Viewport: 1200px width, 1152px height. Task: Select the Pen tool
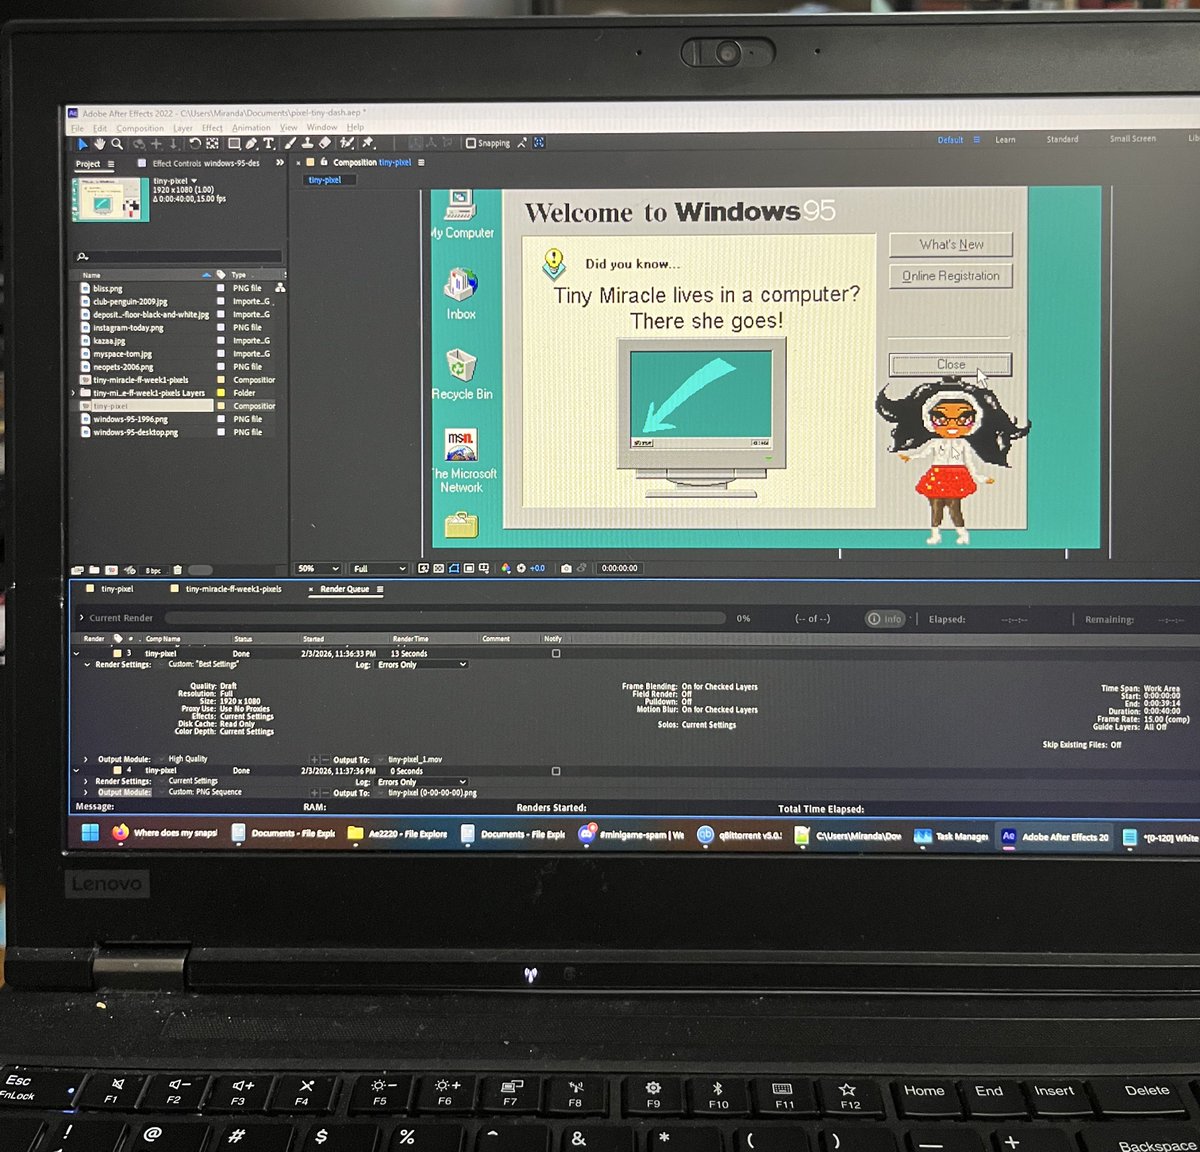(251, 144)
